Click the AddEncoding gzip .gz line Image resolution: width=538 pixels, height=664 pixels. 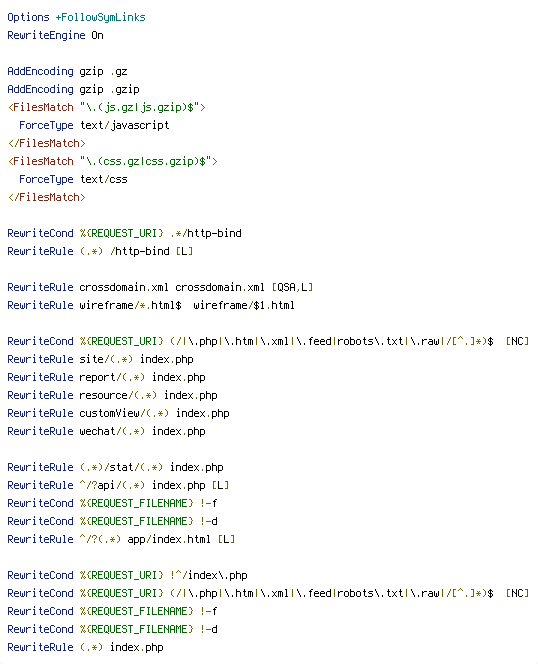[x=67, y=71]
